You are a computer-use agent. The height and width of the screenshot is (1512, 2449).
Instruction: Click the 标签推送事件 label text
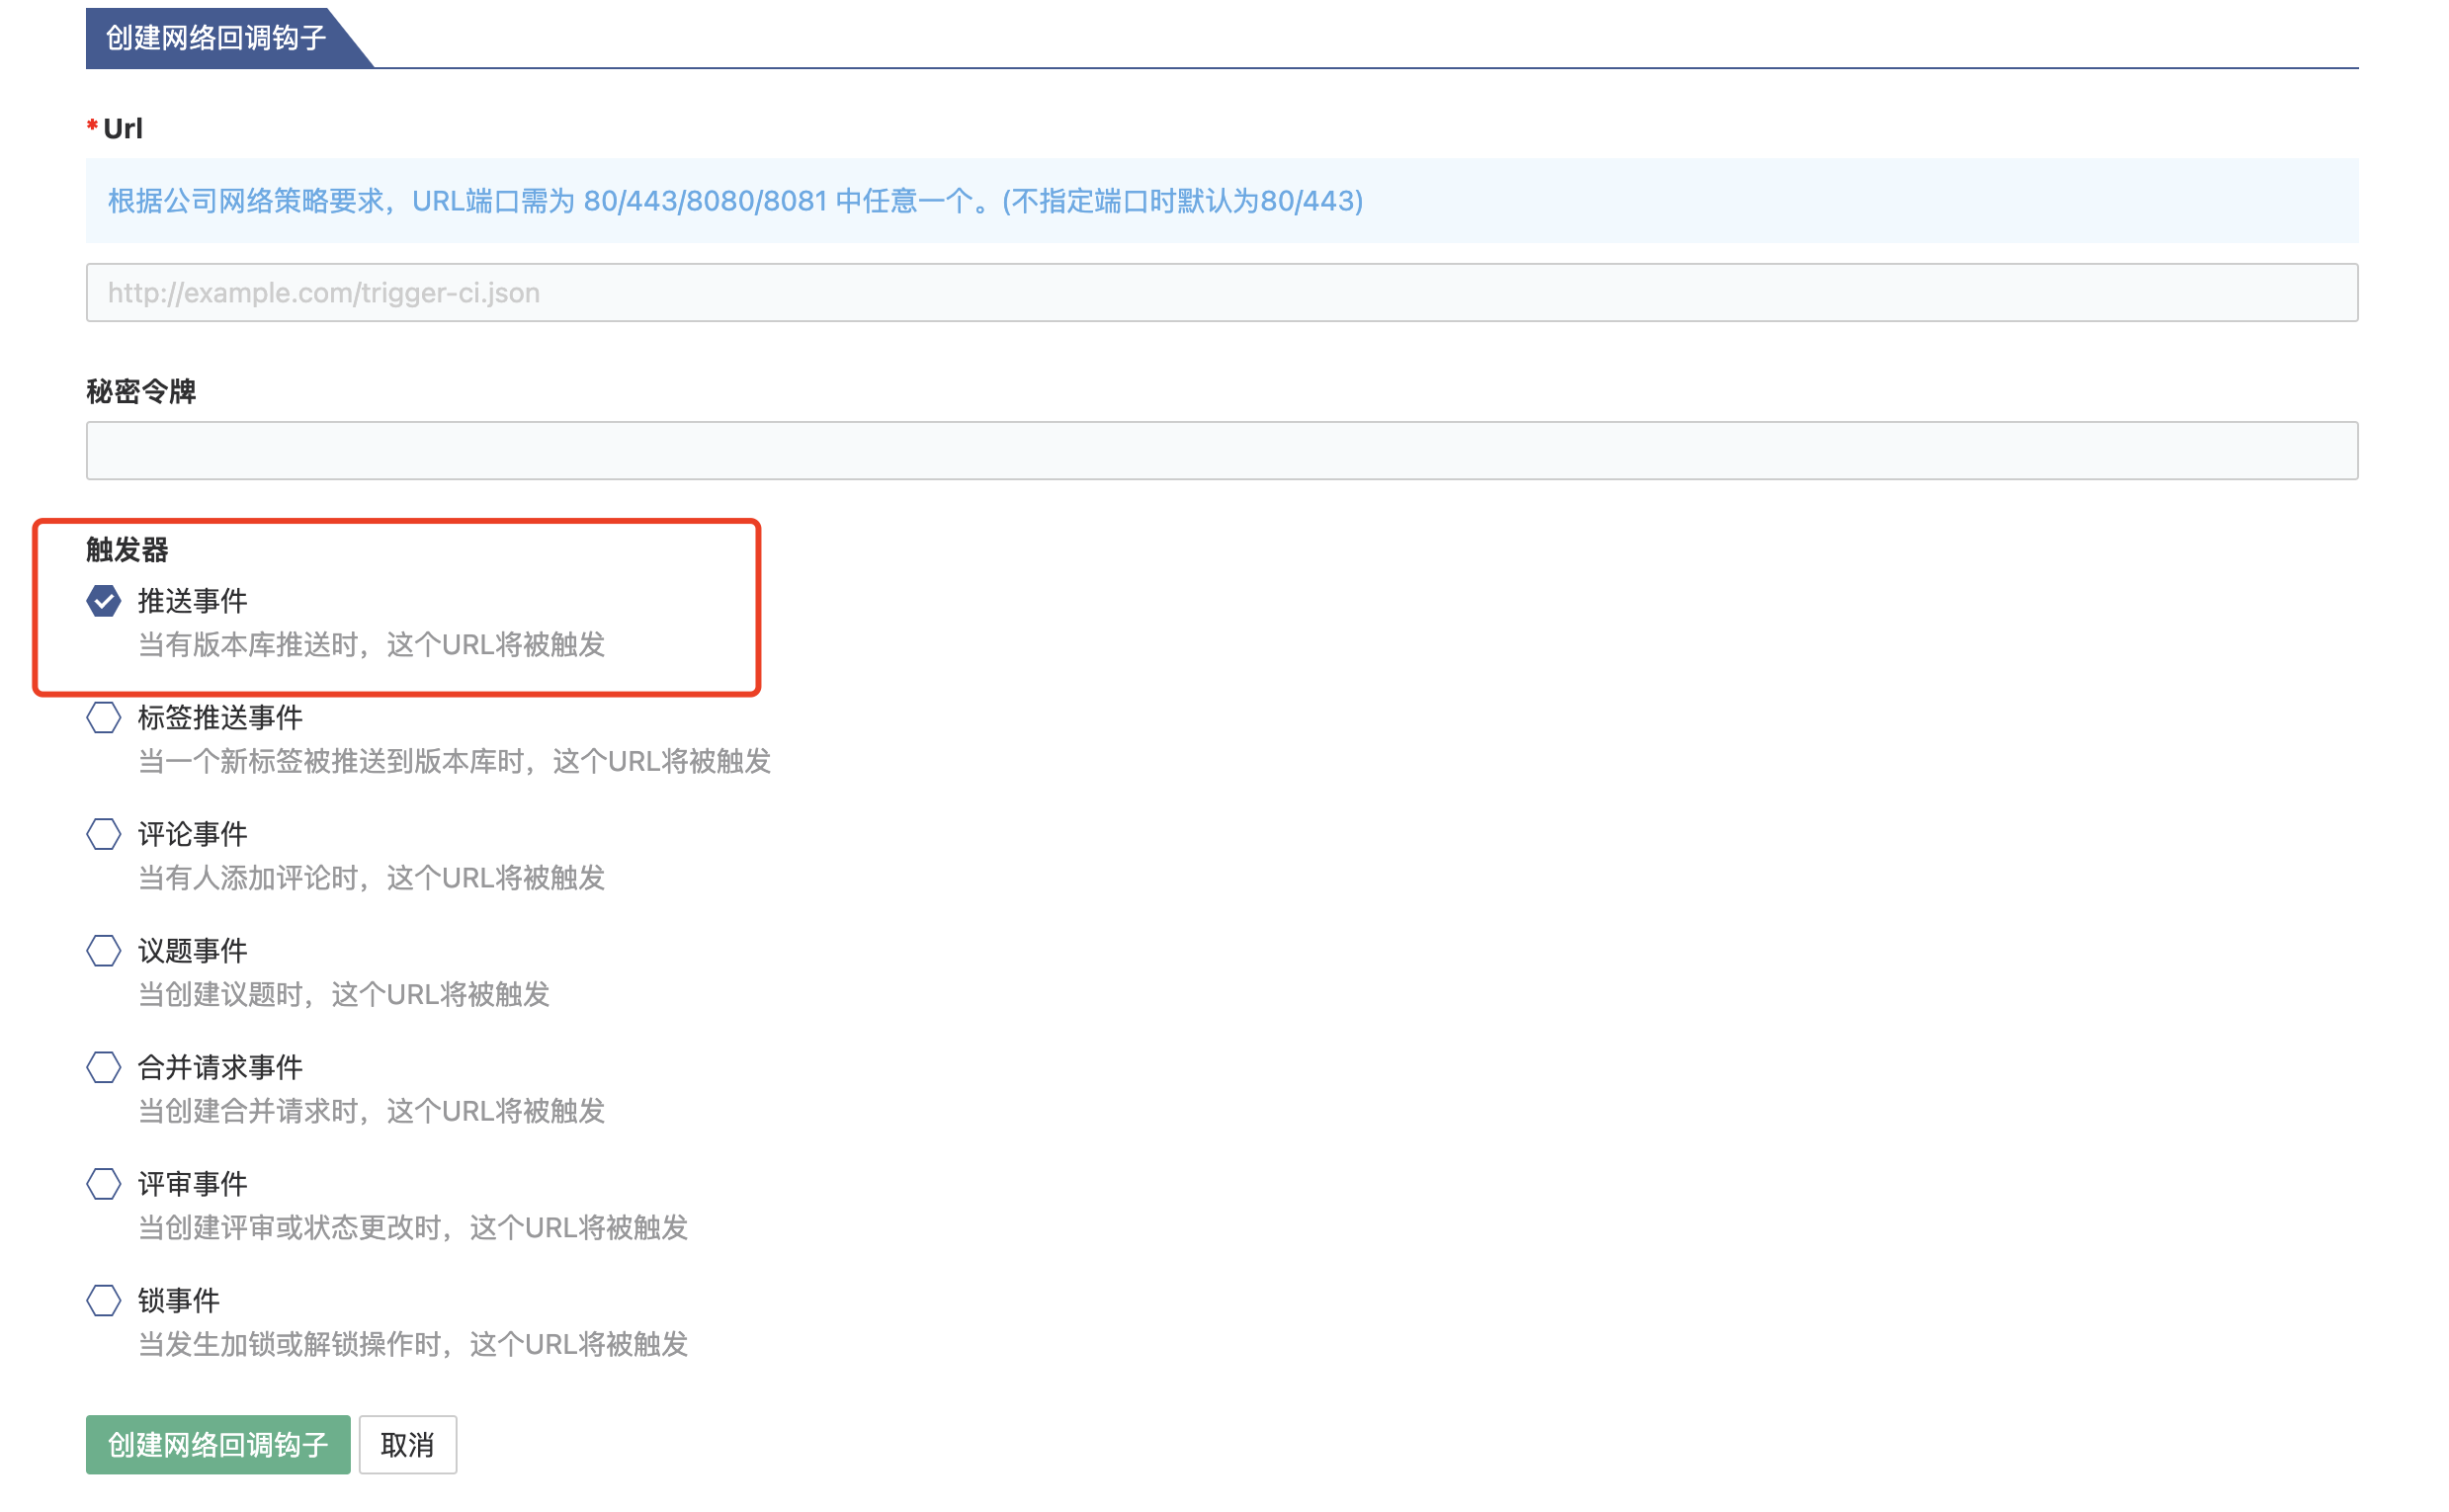[x=220, y=717]
